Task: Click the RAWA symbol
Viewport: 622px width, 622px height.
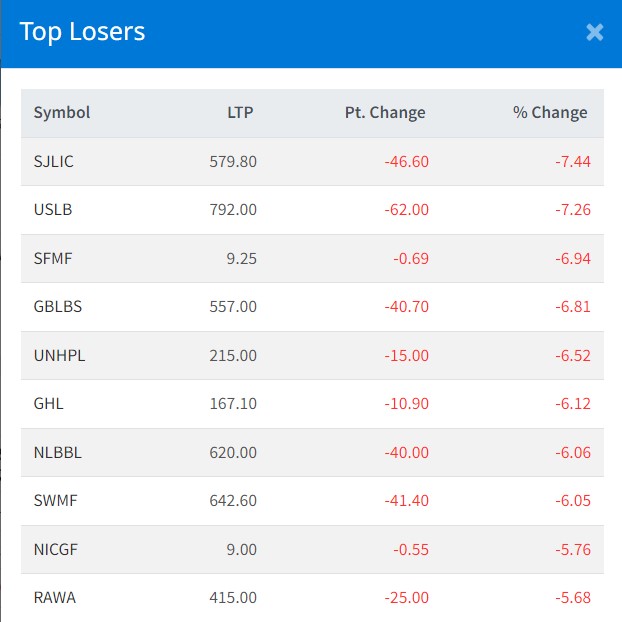Action: 55,598
